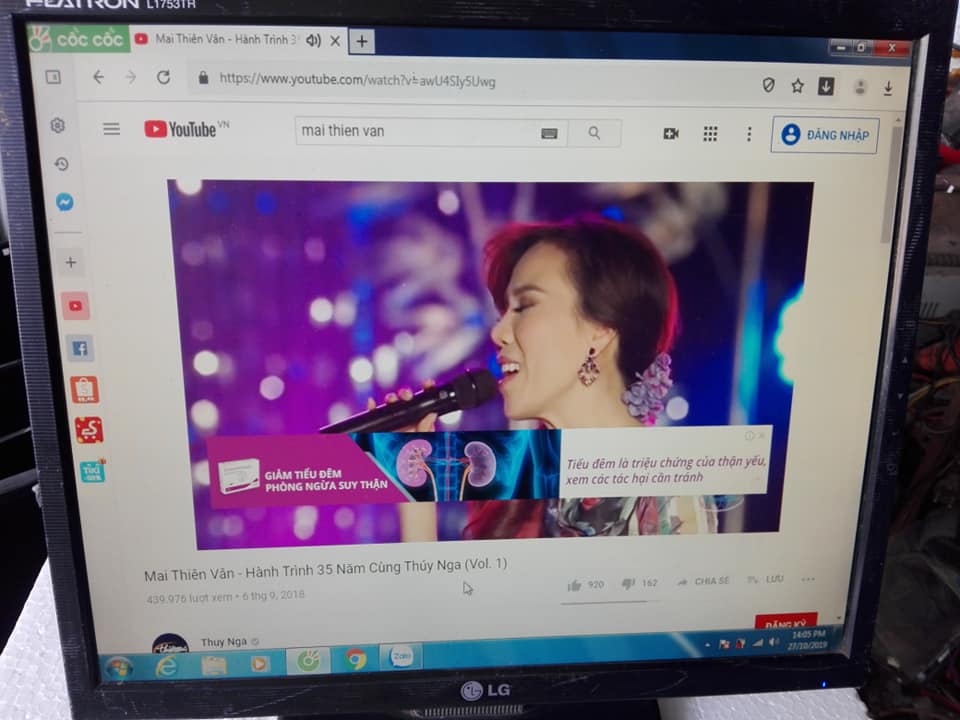The image size is (960, 720).
Task: Open Windows Explorer folder in taskbar
Action: [x=214, y=666]
